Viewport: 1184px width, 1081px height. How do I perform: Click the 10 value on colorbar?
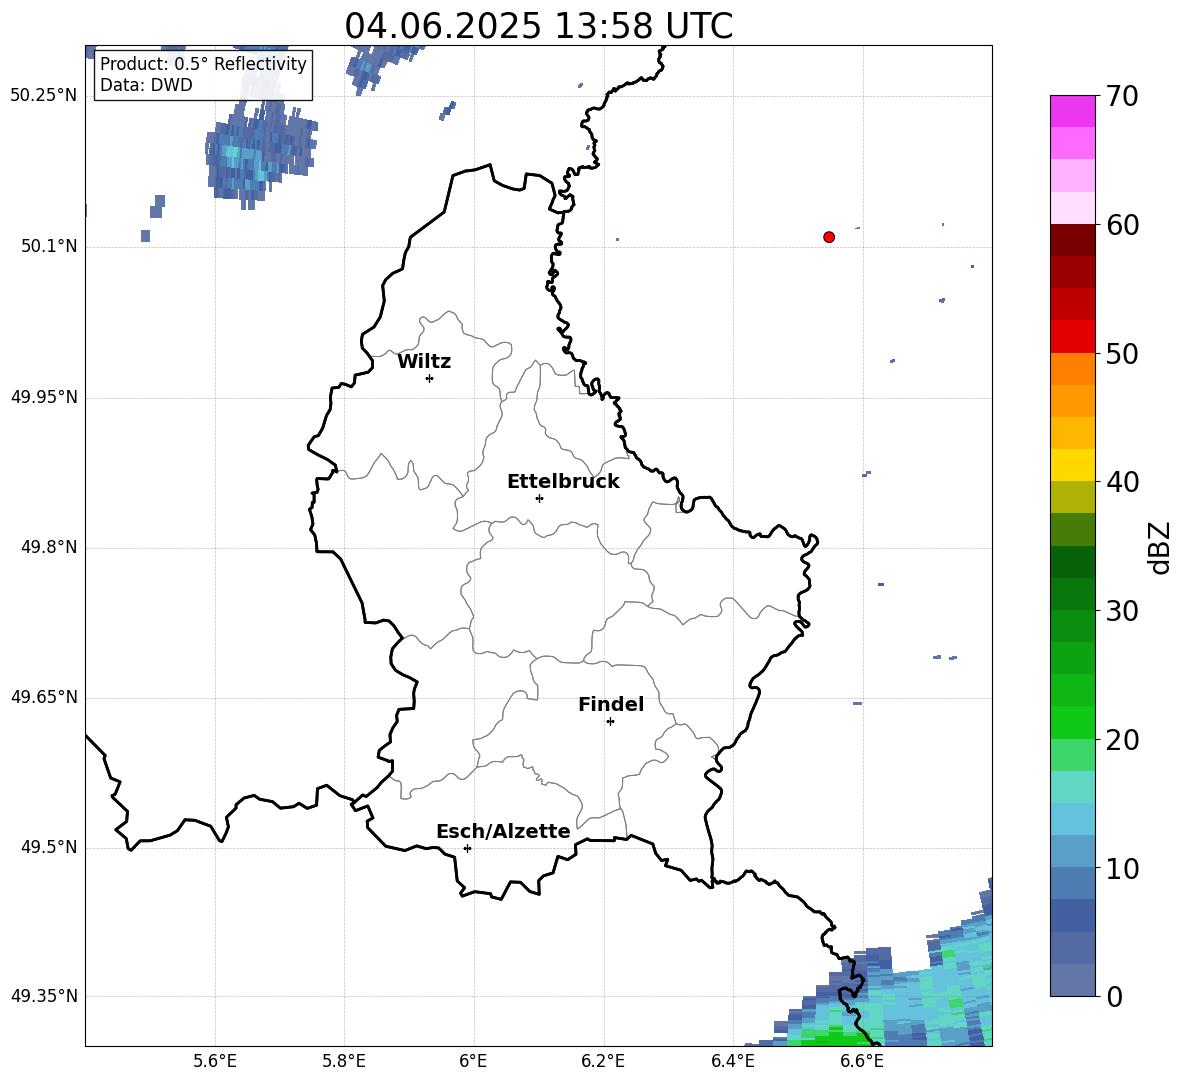(x=1122, y=869)
